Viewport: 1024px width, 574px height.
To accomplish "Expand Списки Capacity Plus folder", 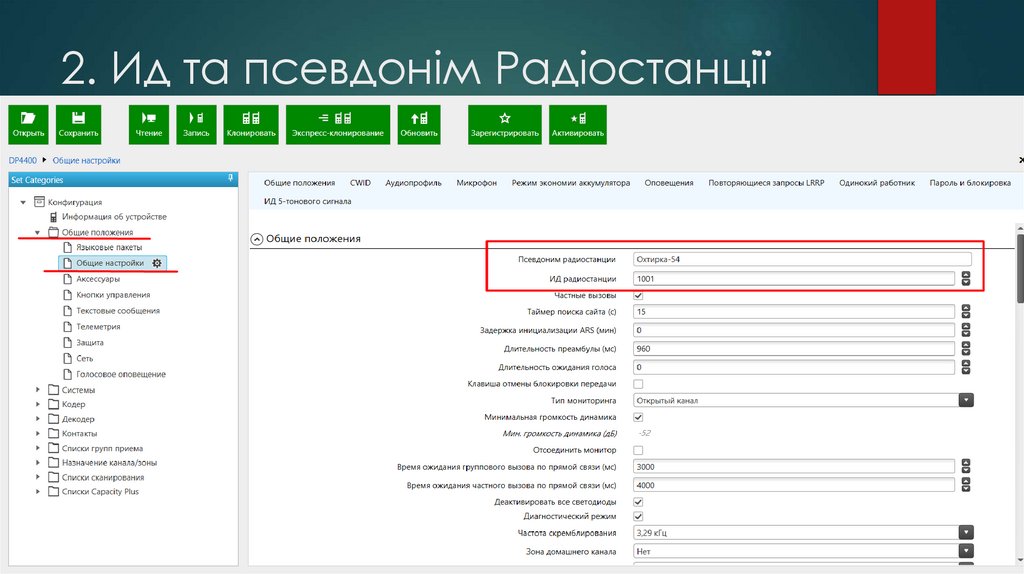I will [x=37, y=491].
